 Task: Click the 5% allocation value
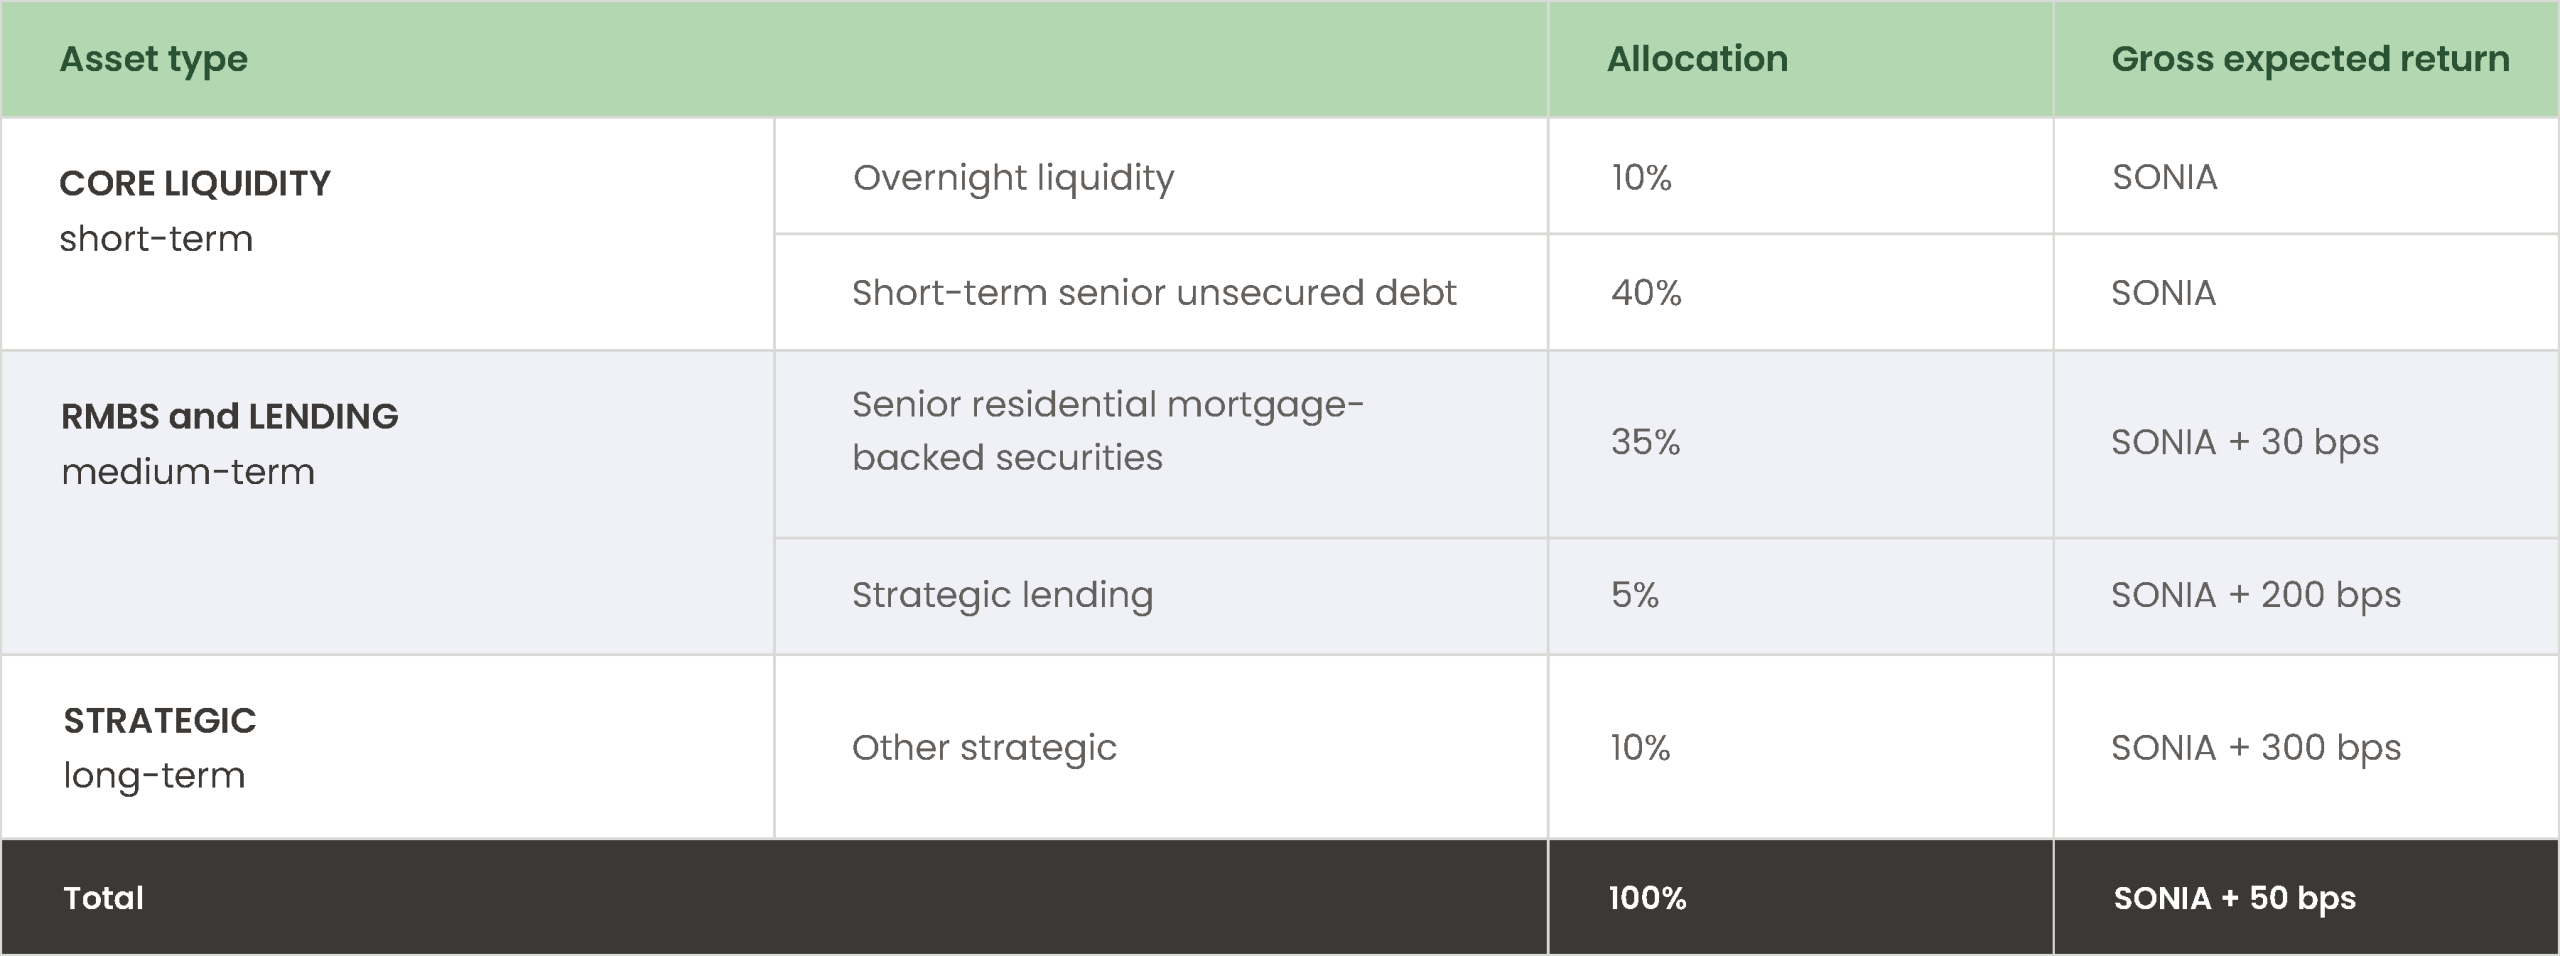click(1634, 595)
